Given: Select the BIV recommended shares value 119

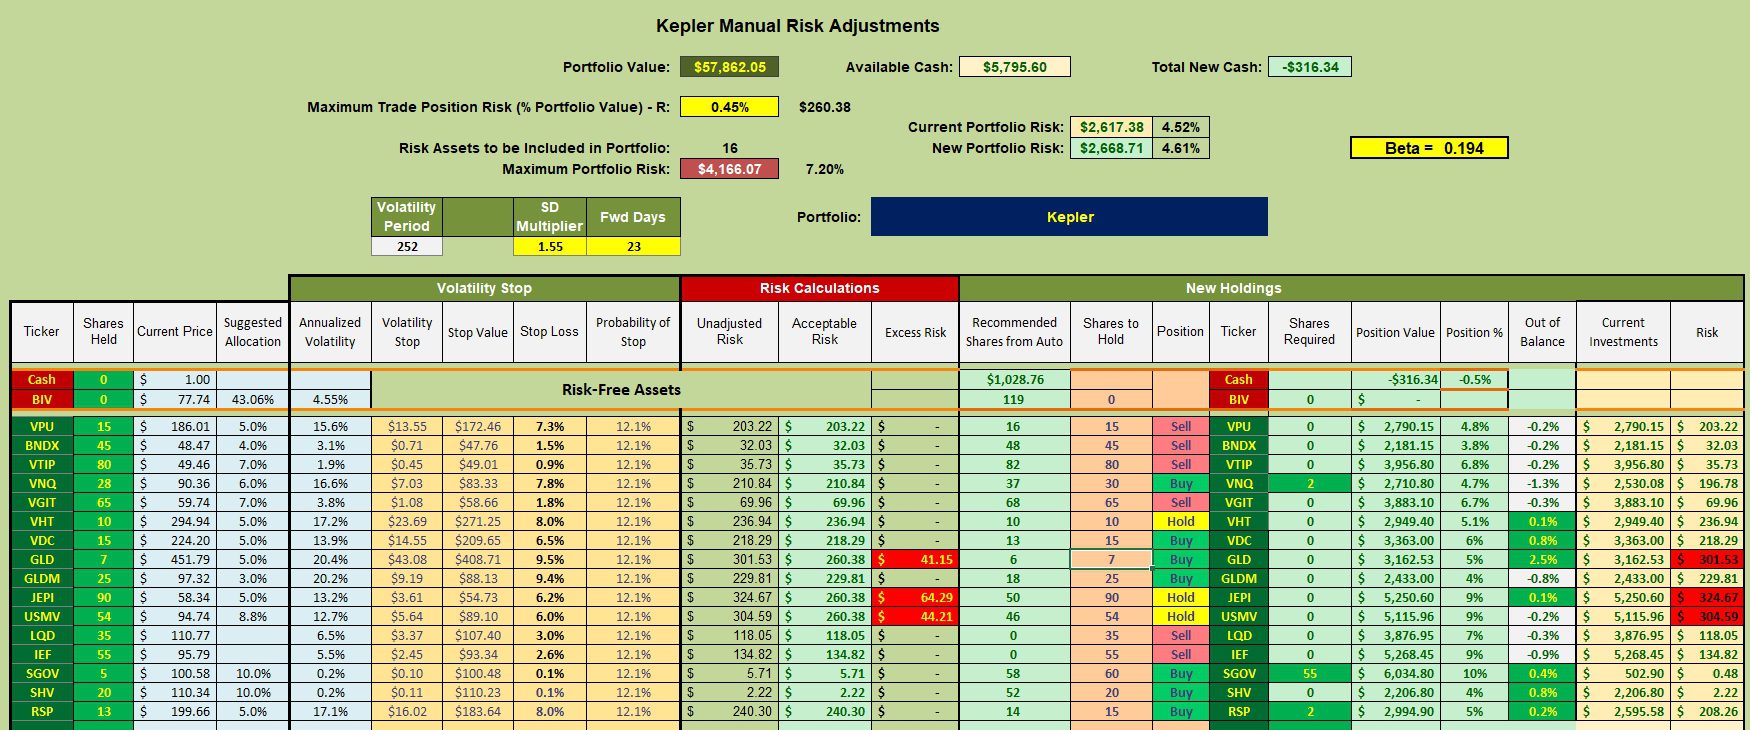Looking at the screenshot, I should (1014, 399).
